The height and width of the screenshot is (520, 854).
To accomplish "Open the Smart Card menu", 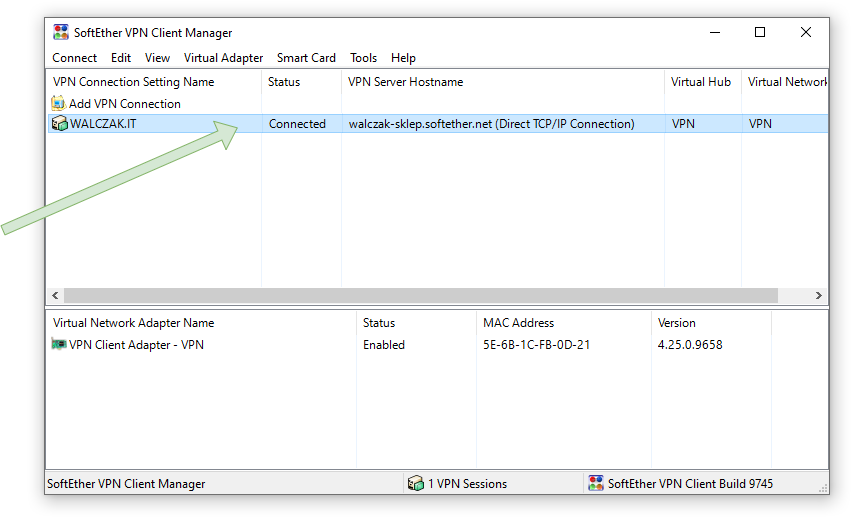I will coord(306,58).
